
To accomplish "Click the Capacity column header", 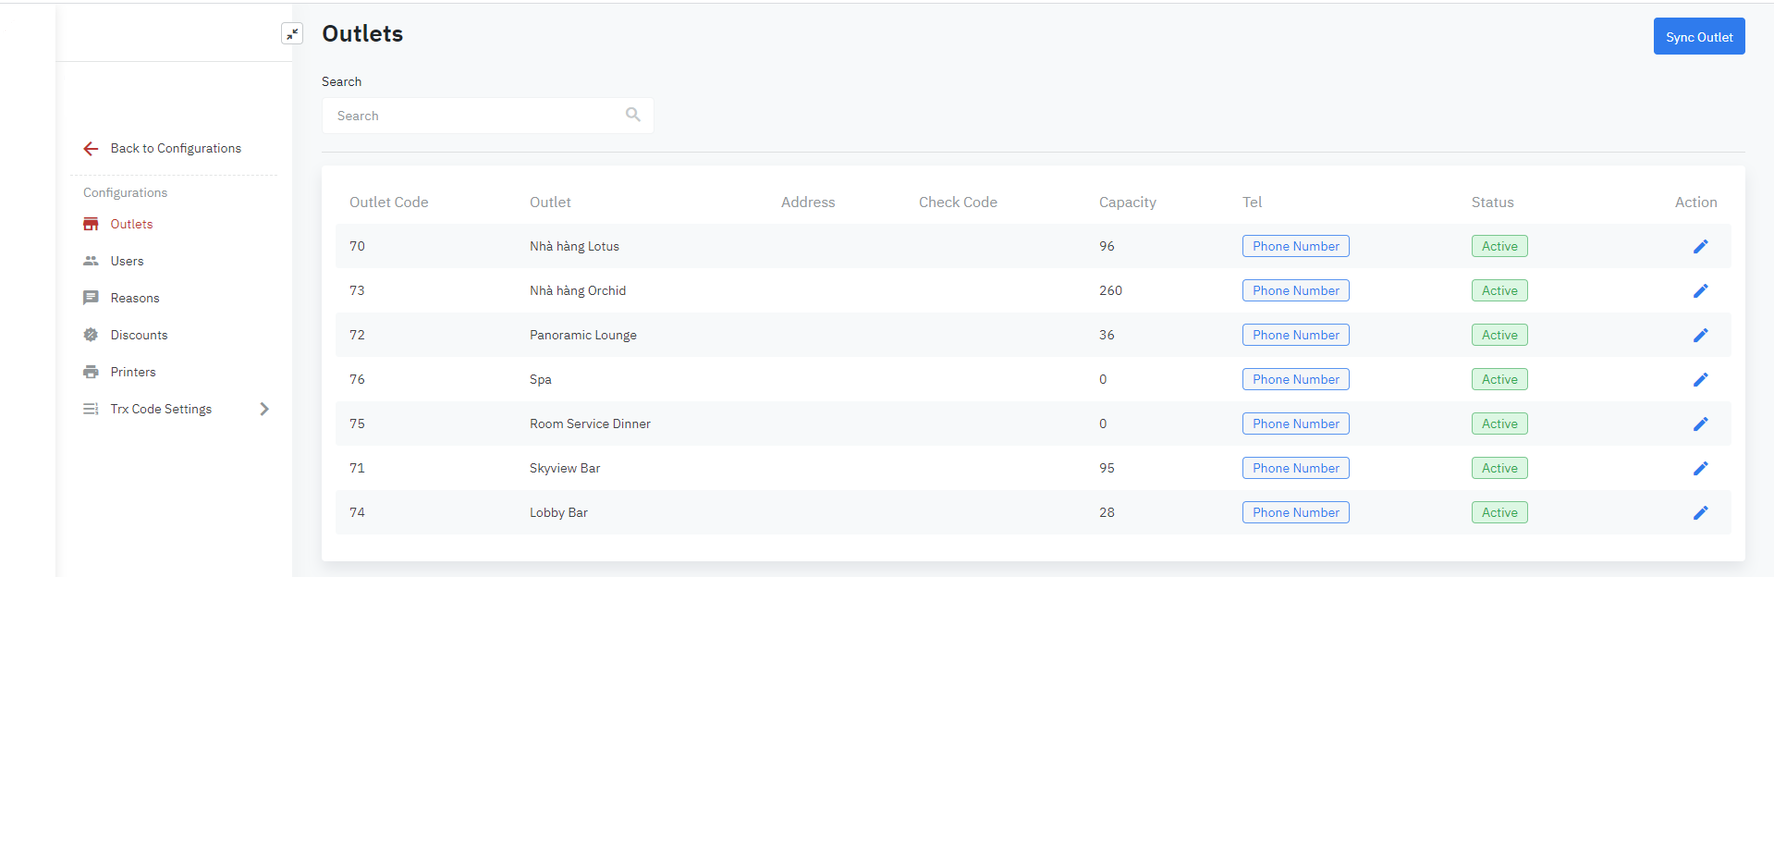I will tap(1127, 202).
